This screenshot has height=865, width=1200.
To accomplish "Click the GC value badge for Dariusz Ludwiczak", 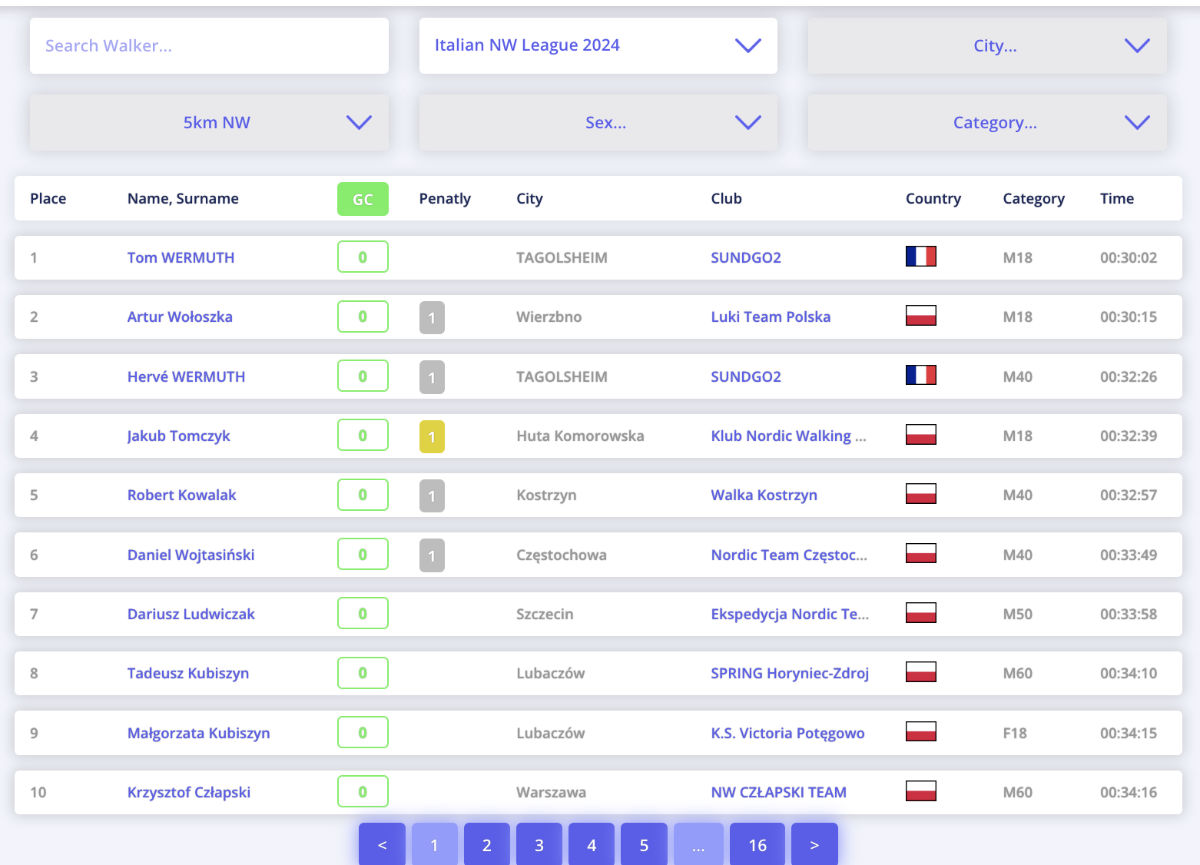I will [x=363, y=614].
